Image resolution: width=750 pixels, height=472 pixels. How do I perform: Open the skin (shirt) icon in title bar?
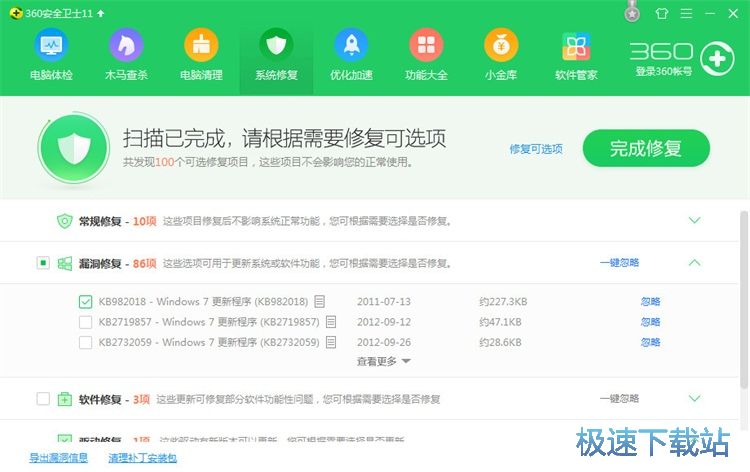coord(662,13)
